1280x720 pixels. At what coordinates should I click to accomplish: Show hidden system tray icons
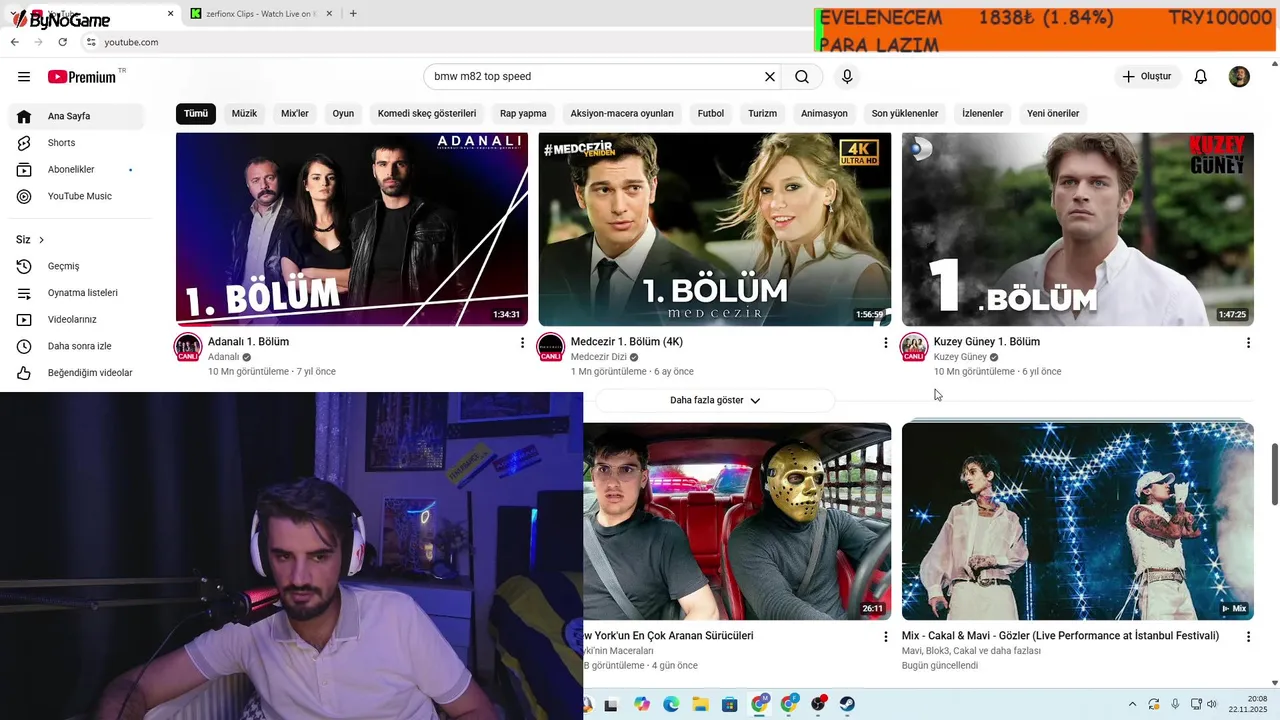coord(1132,704)
